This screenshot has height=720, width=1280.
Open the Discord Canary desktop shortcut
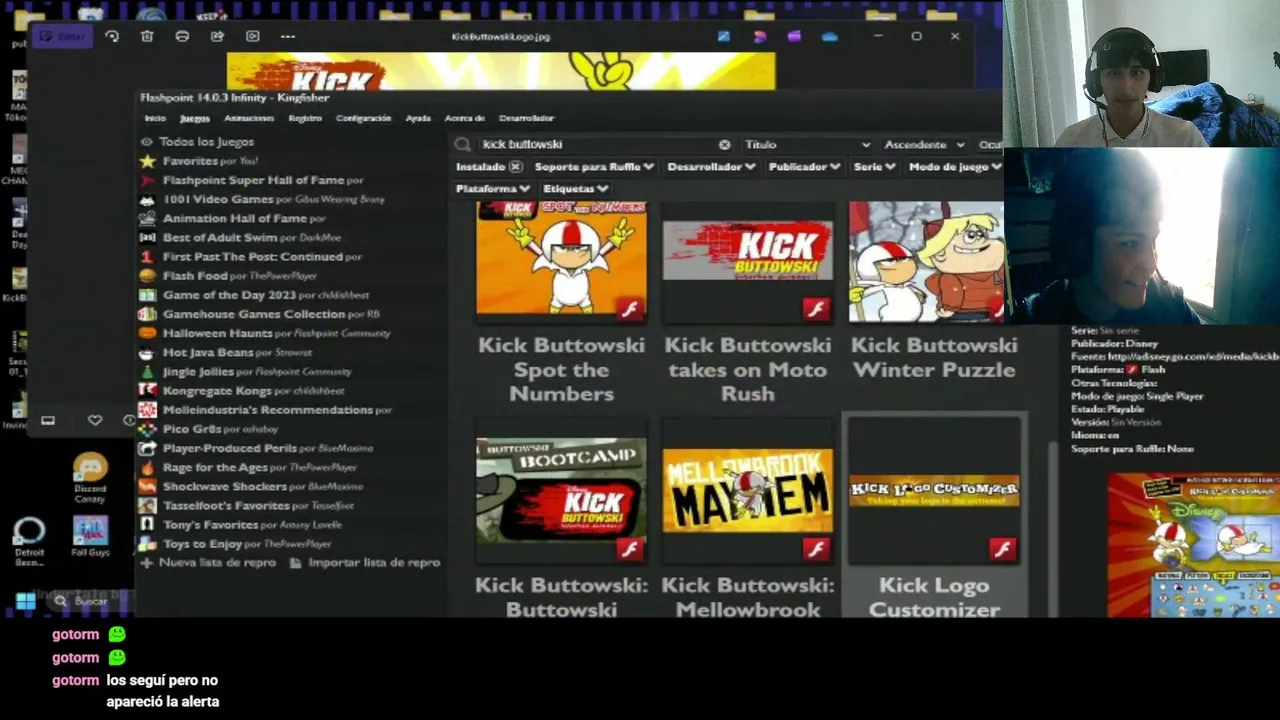click(x=90, y=478)
